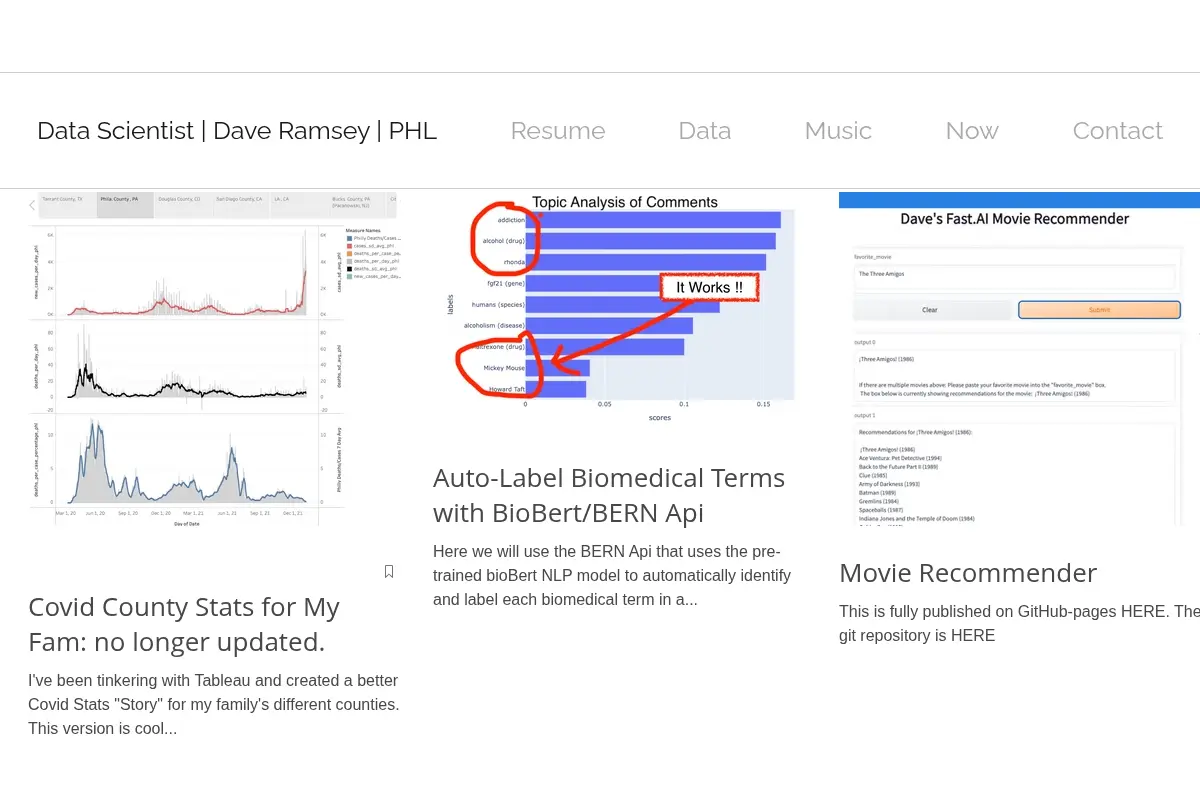The width and height of the screenshot is (1200, 800).
Task: Open the Contact page
Action: coord(1117,131)
